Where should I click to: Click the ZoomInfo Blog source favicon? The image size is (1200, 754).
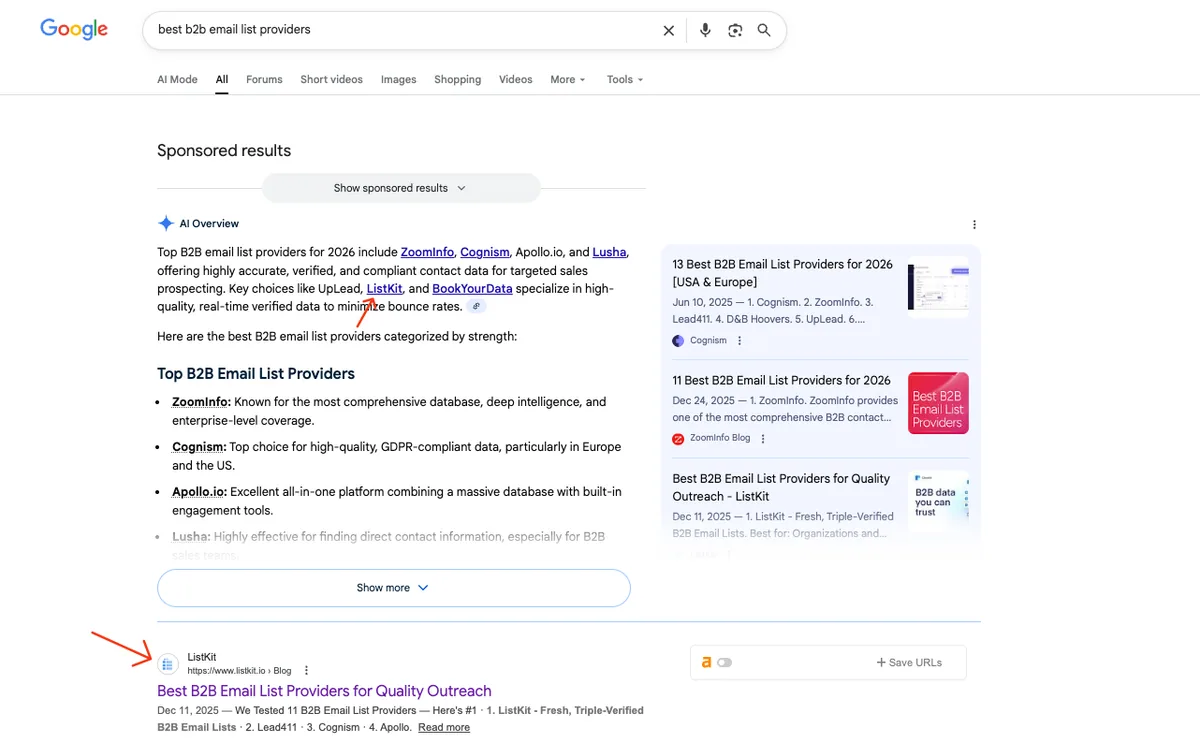pyautogui.click(x=678, y=439)
